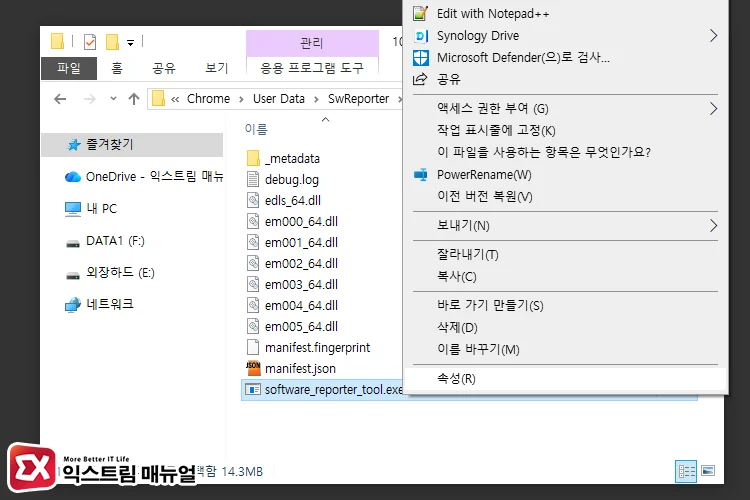750x500 pixels.
Task: Select the em000_64.dll file
Action: click(301, 222)
